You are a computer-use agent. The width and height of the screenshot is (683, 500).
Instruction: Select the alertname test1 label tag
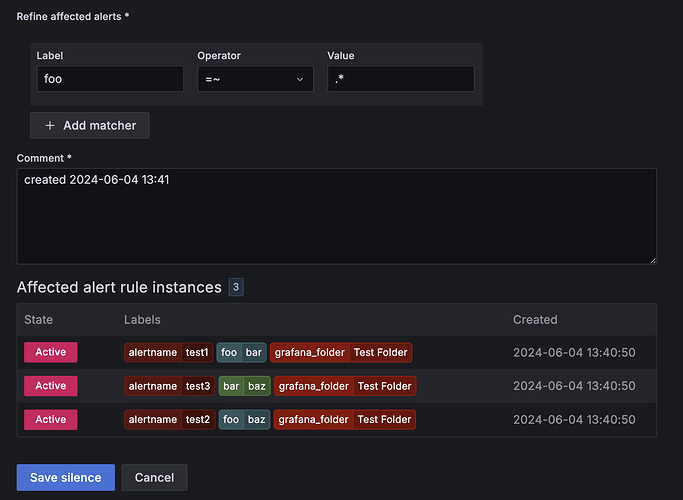[169, 352]
